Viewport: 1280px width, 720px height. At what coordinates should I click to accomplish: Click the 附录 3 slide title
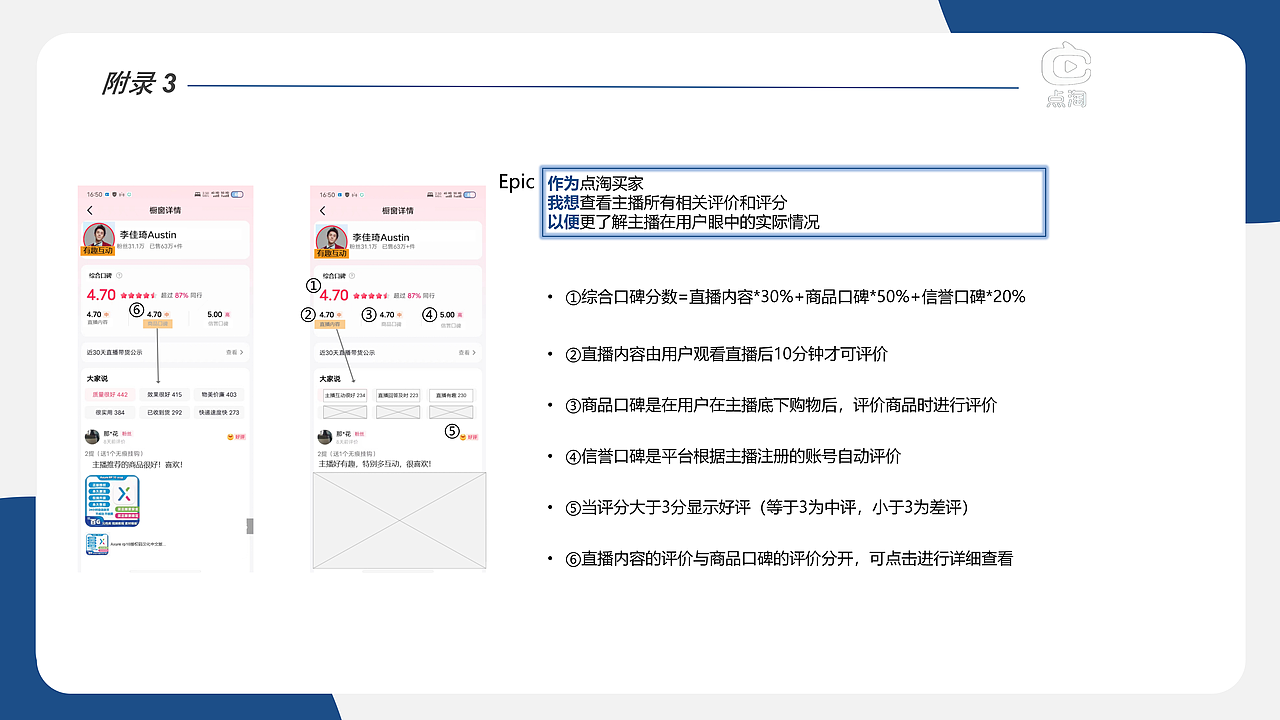pos(139,84)
